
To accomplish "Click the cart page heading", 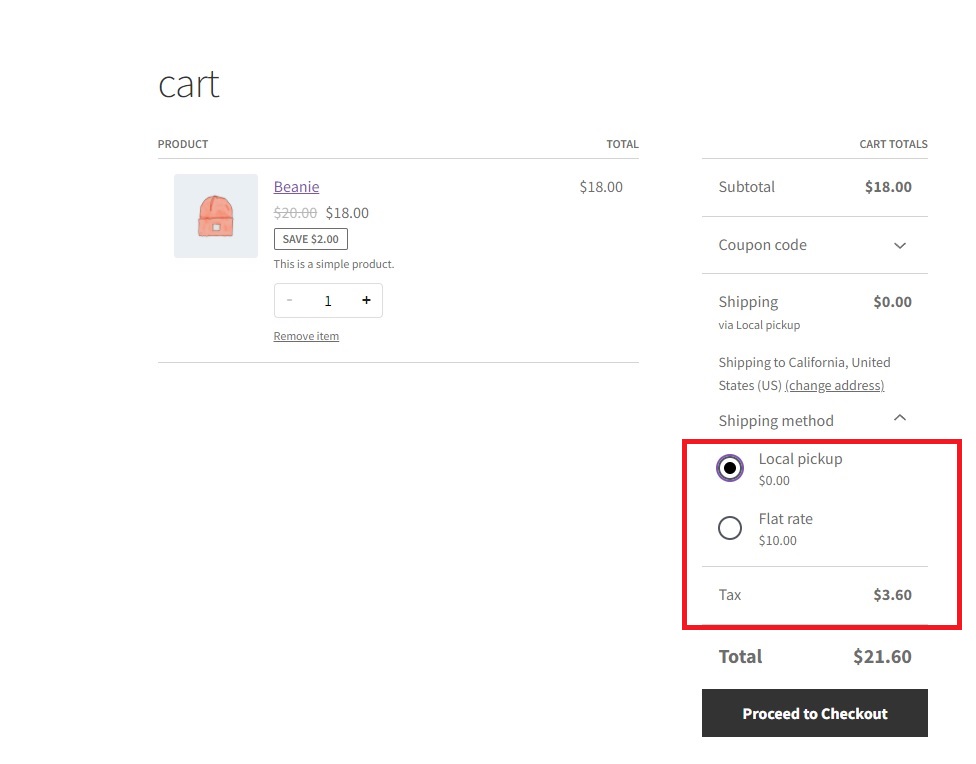I will tap(189, 84).
